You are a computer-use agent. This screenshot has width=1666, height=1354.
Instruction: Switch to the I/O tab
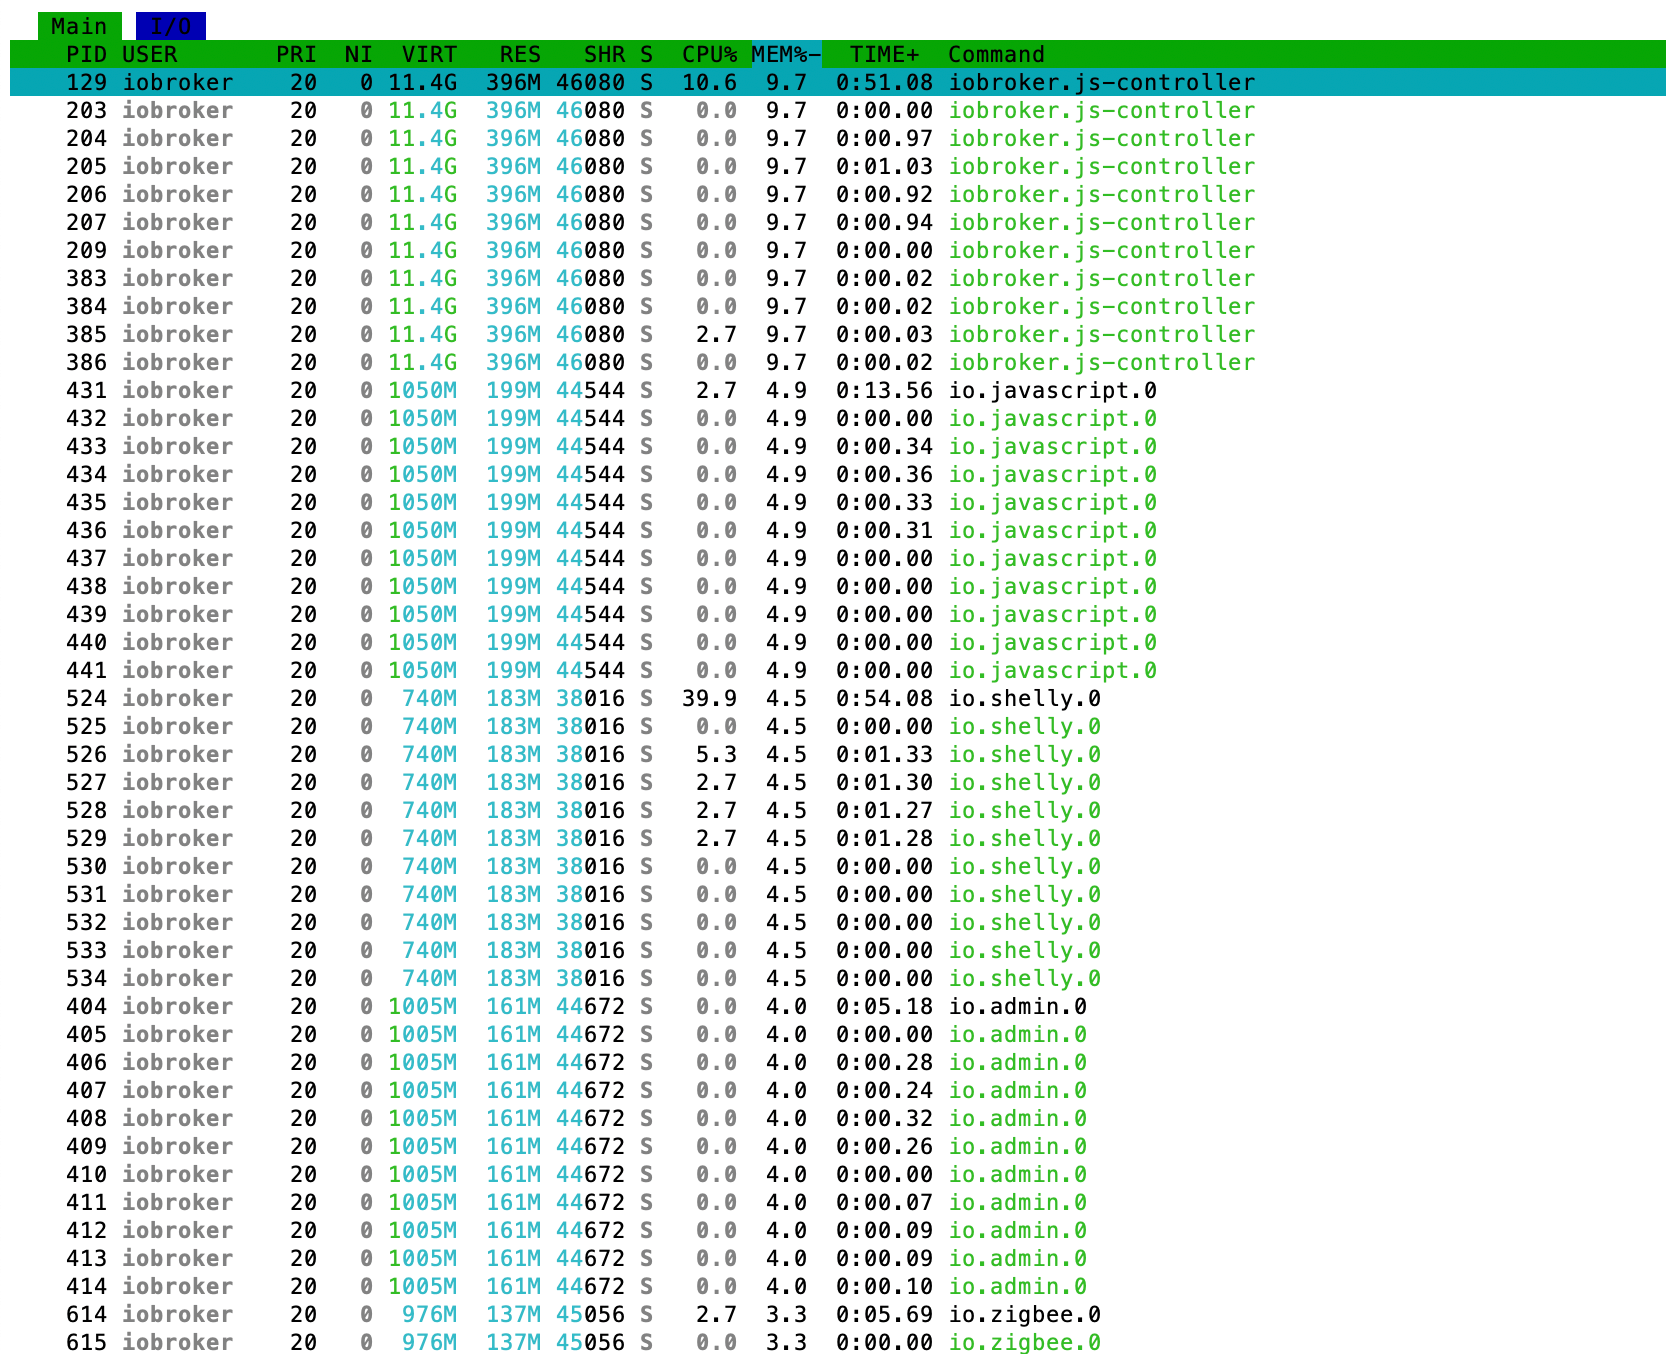click(x=171, y=26)
